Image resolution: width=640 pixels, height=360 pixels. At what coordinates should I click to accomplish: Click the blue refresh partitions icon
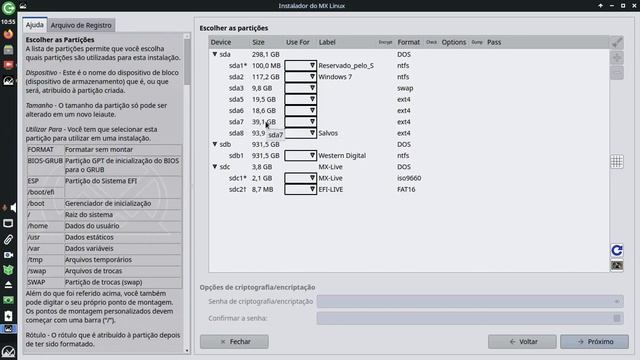point(617,250)
